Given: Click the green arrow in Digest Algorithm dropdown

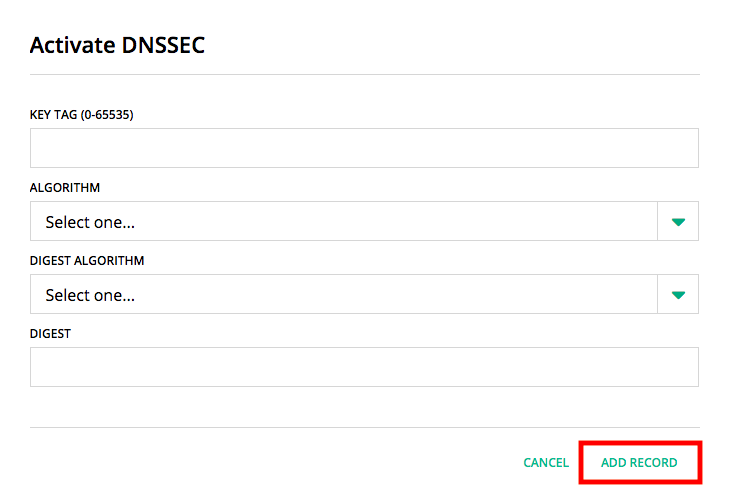Looking at the screenshot, I should point(678,295).
